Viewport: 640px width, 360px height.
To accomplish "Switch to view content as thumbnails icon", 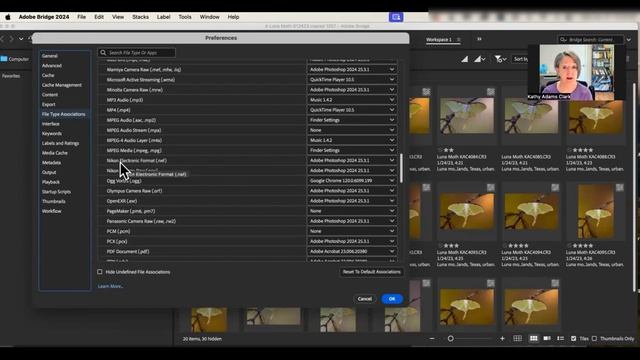I will (533, 338).
